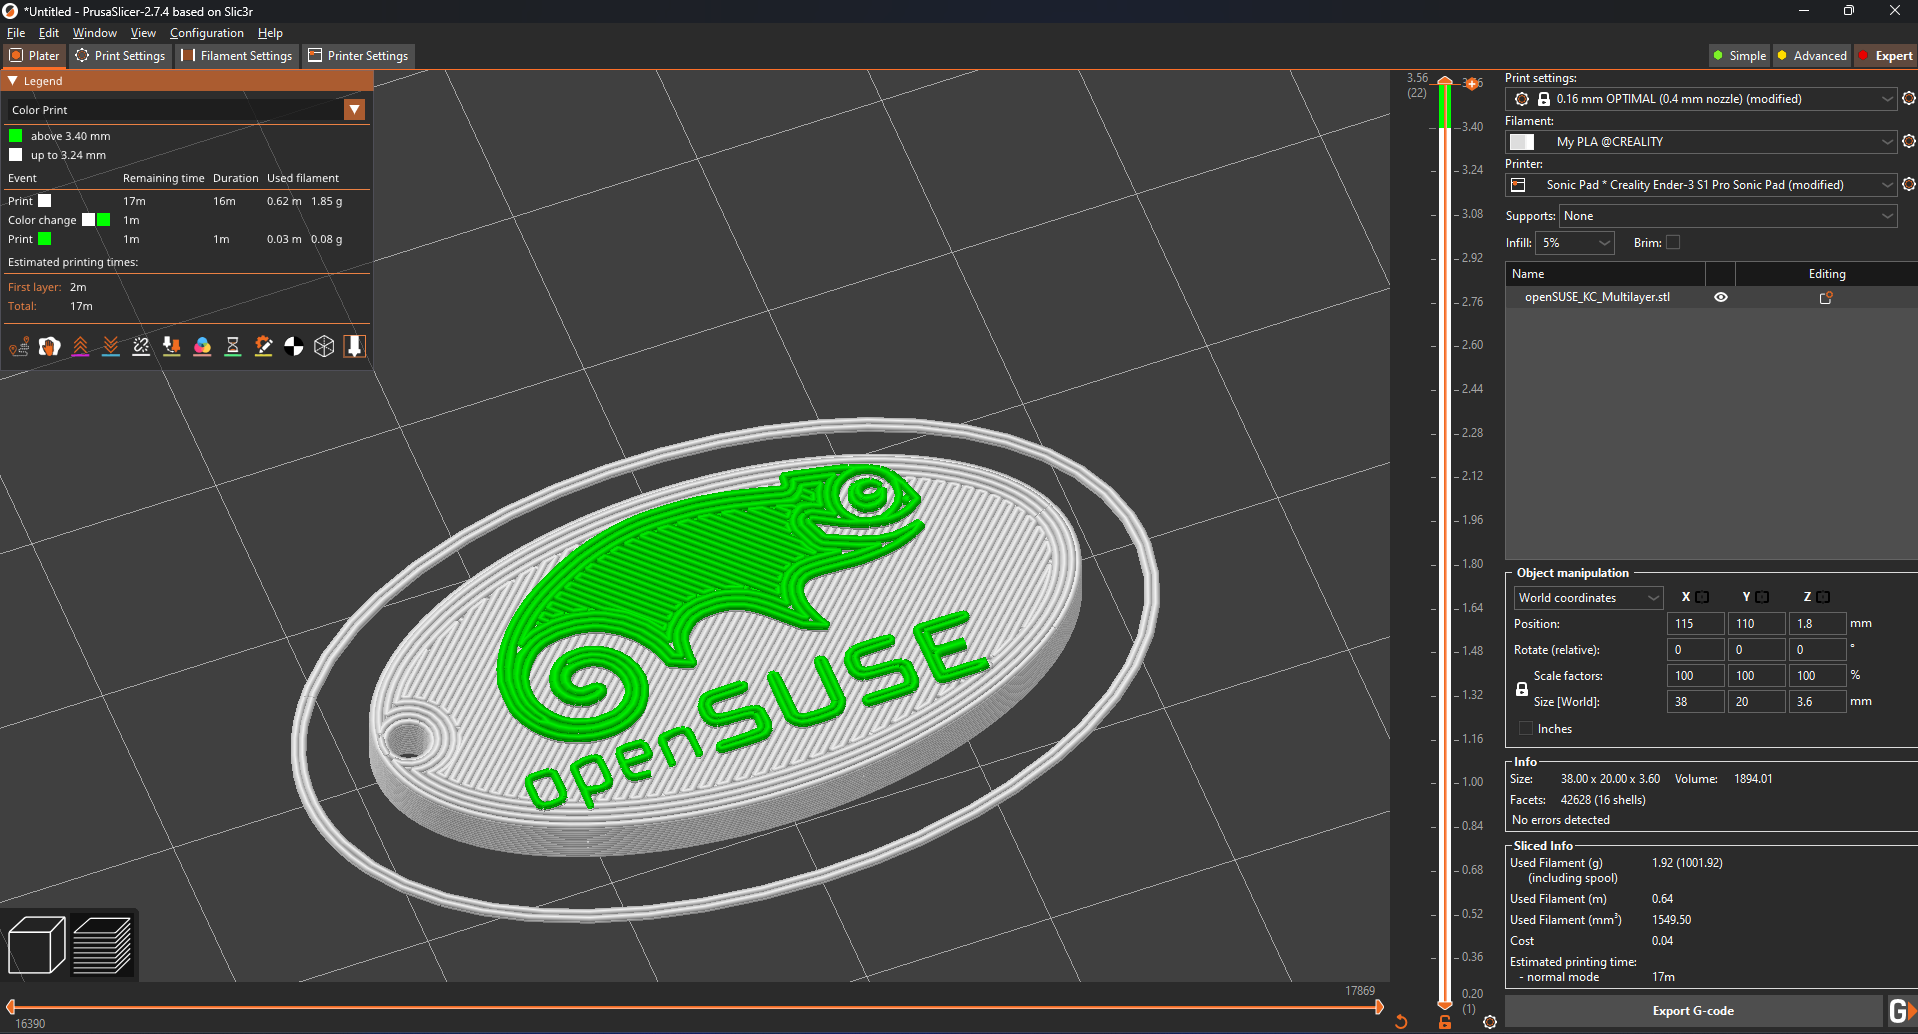Image resolution: width=1918 pixels, height=1034 pixels.
Task: Switch to Printer Settings tab
Action: (358, 56)
